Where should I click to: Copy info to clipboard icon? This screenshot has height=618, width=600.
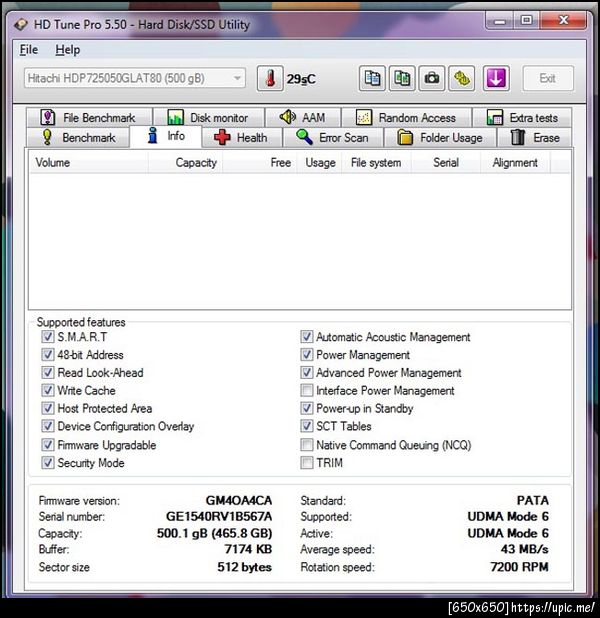(372, 78)
